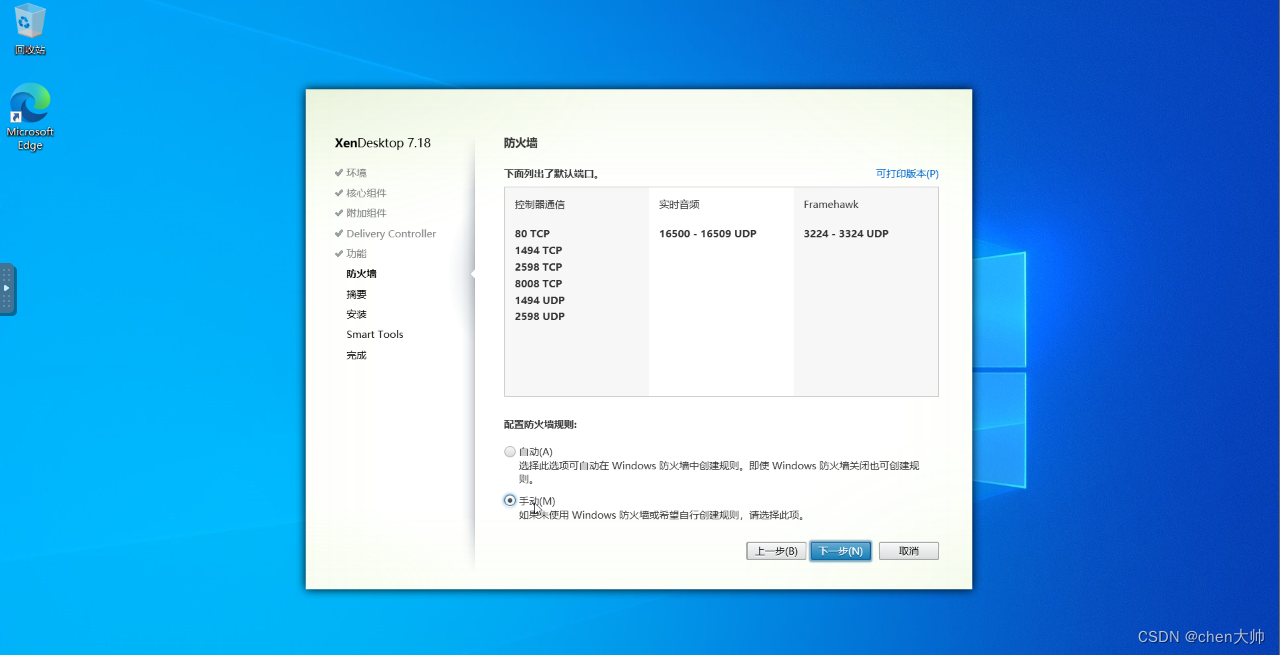Expand the side toolbar arrow handle

tap(7, 288)
